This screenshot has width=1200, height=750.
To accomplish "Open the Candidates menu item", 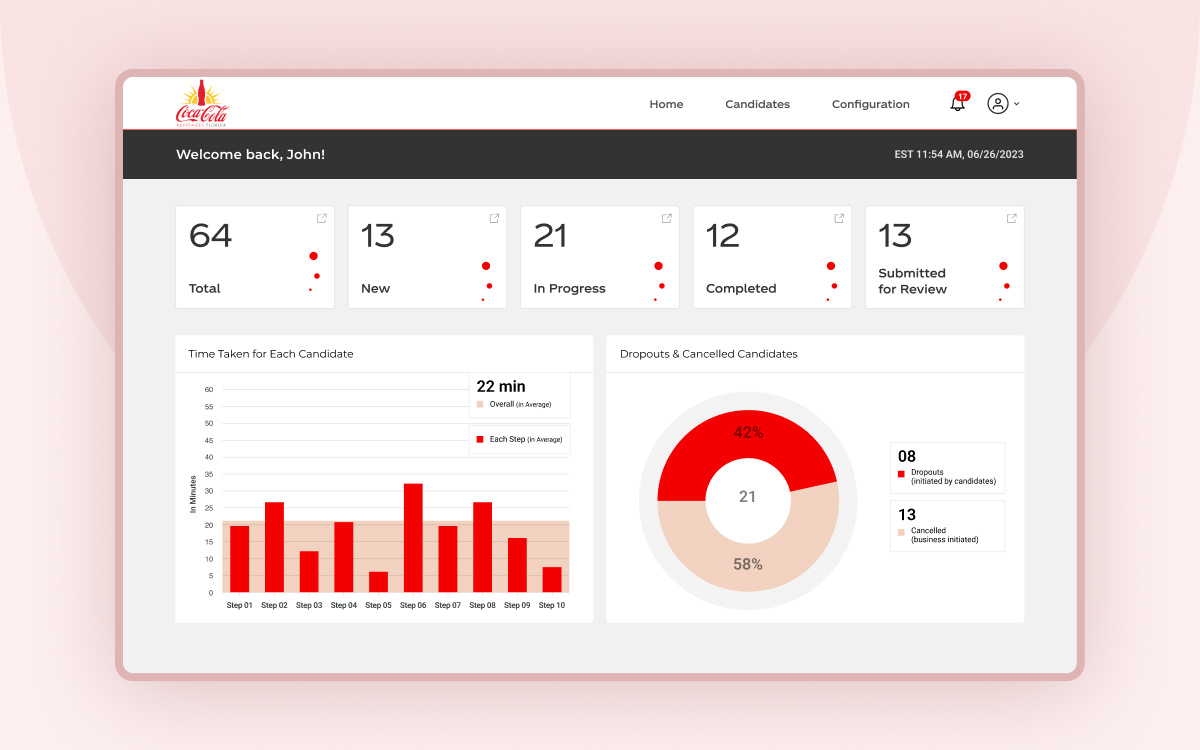I will [757, 104].
